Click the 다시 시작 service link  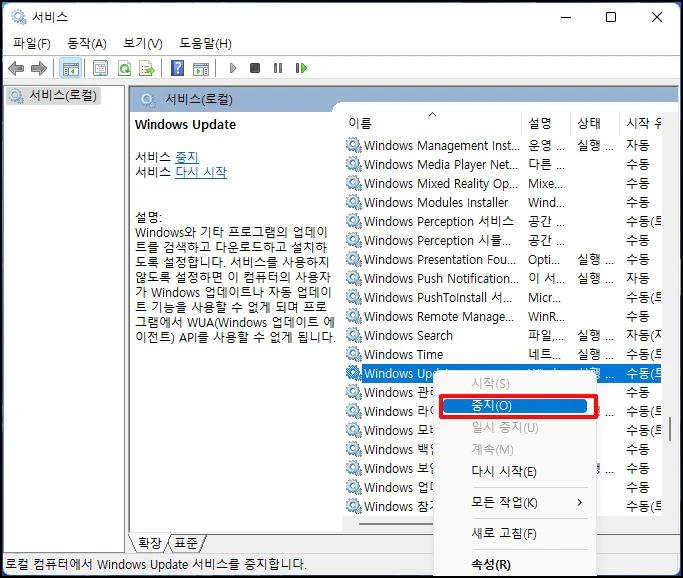pyautogui.click(x=201, y=172)
